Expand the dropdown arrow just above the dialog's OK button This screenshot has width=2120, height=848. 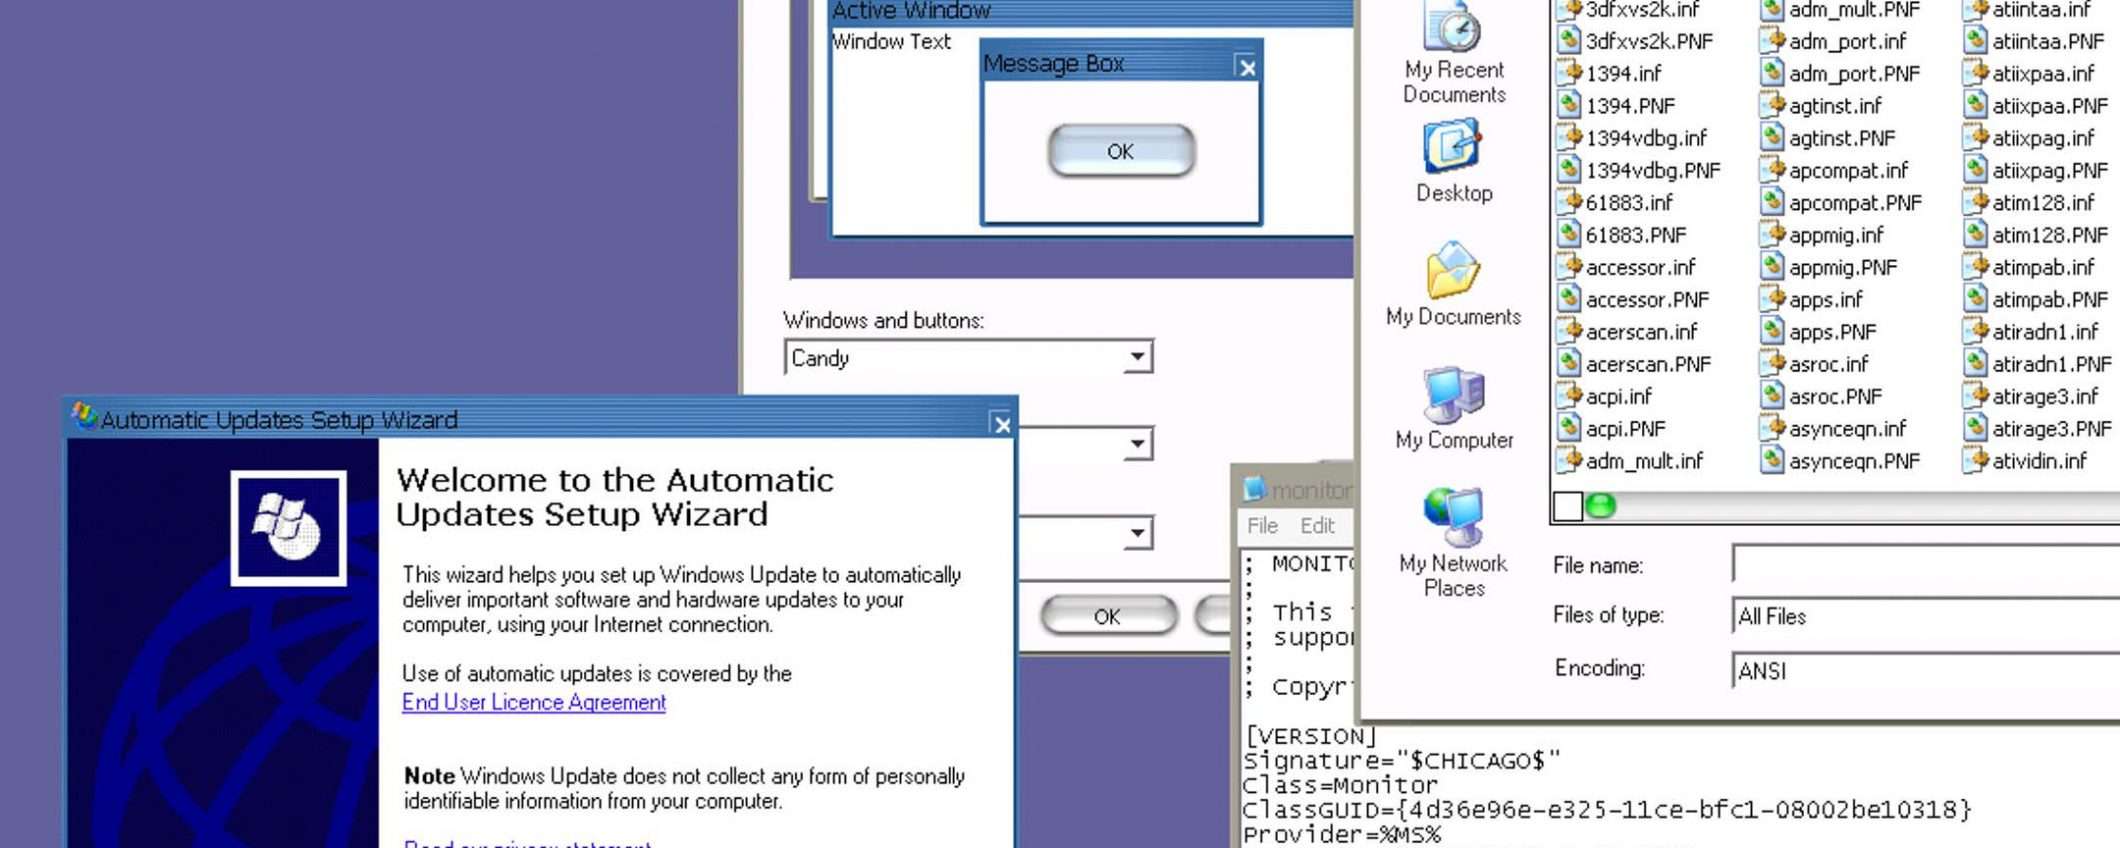point(1137,533)
